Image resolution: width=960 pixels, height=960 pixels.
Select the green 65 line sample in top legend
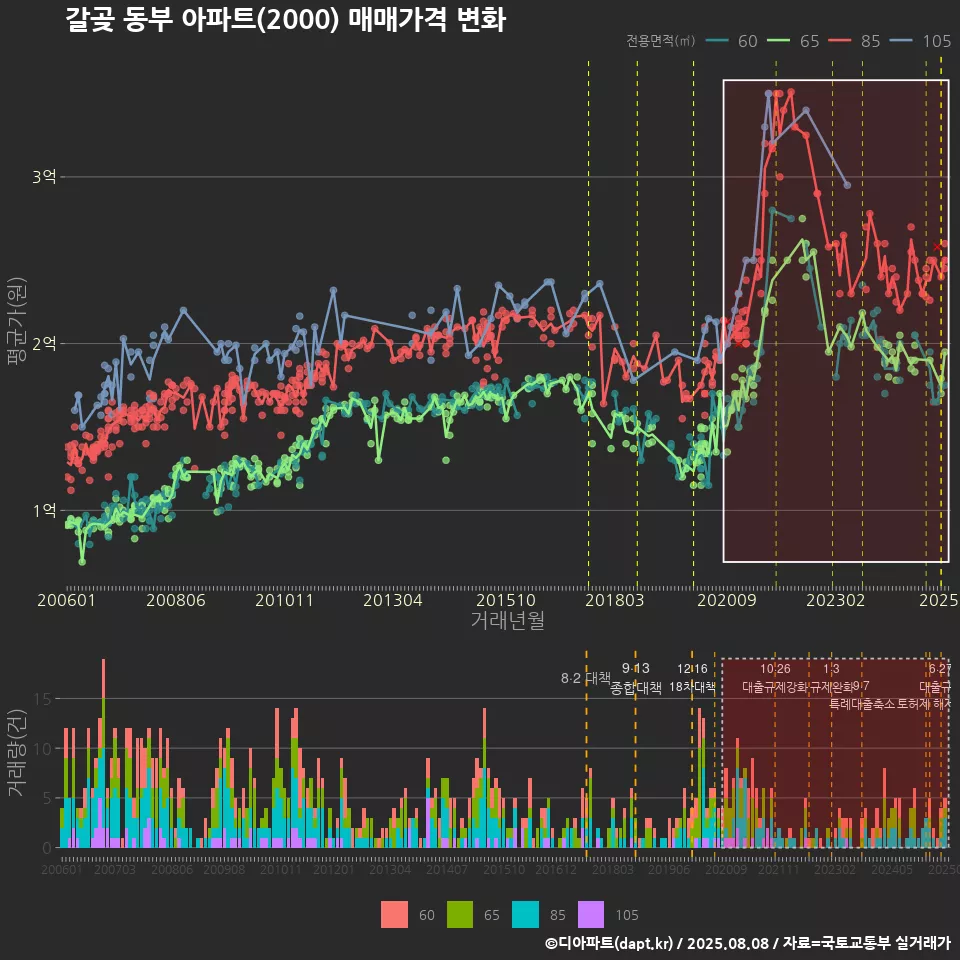[779, 41]
